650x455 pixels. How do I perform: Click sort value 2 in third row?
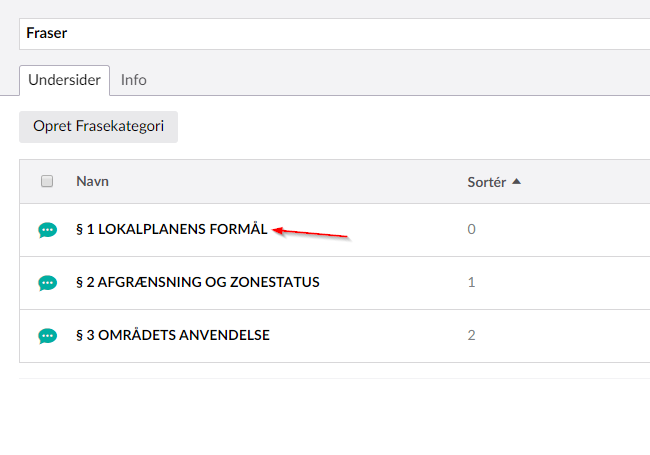472,335
